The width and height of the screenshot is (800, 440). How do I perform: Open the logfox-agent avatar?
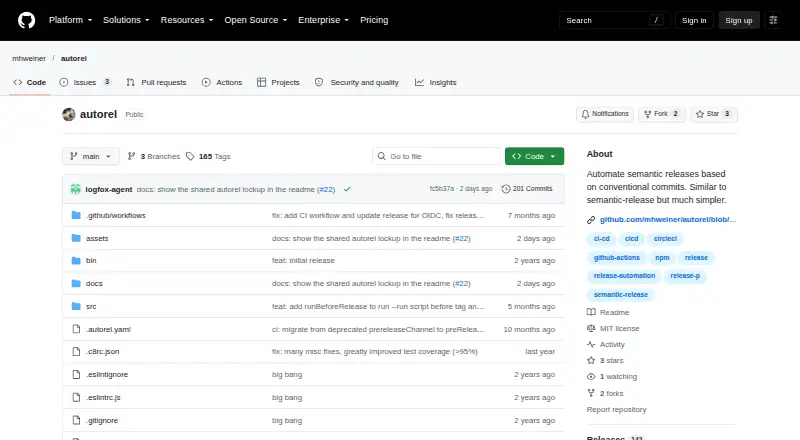click(x=76, y=189)
